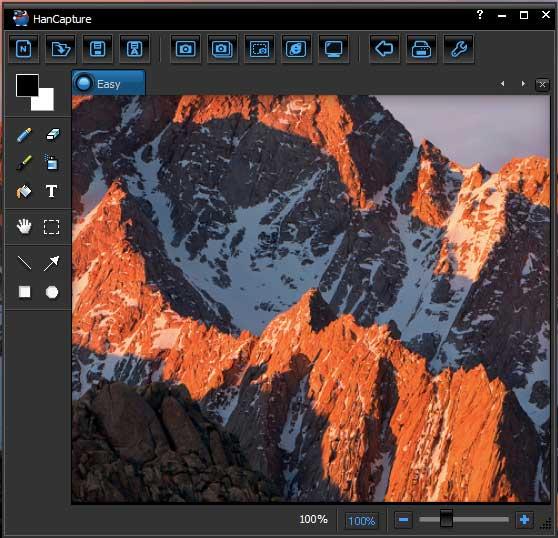Click the zoom slider handle
Image resolution: width=558 pixels, height=538 pixels.
(x=446, y=518)
